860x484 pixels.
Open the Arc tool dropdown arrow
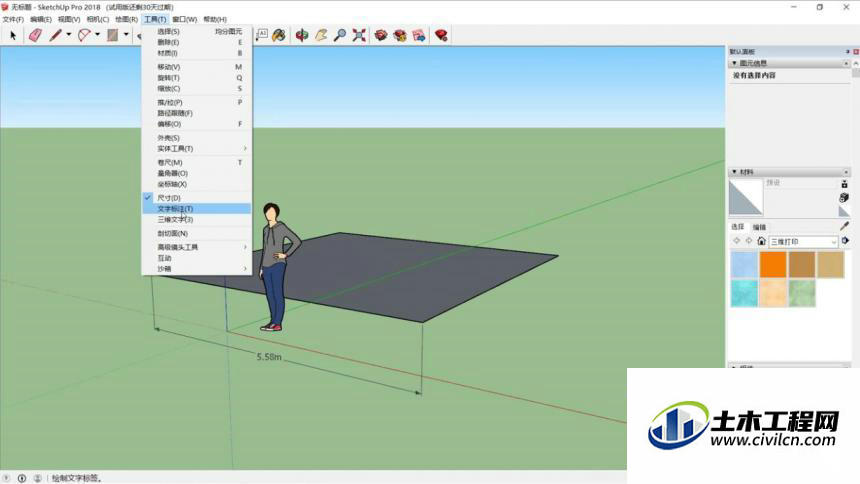point(98,35)
